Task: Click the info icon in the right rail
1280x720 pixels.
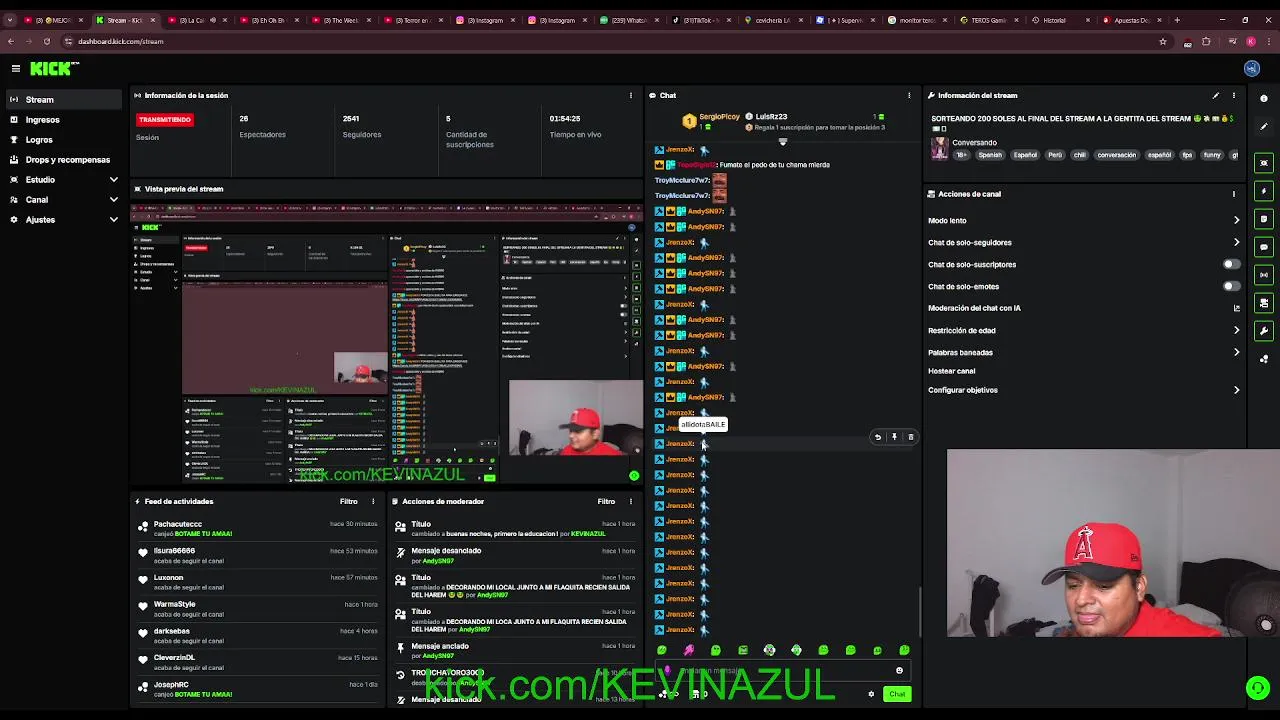Action: click(1264, 98)
